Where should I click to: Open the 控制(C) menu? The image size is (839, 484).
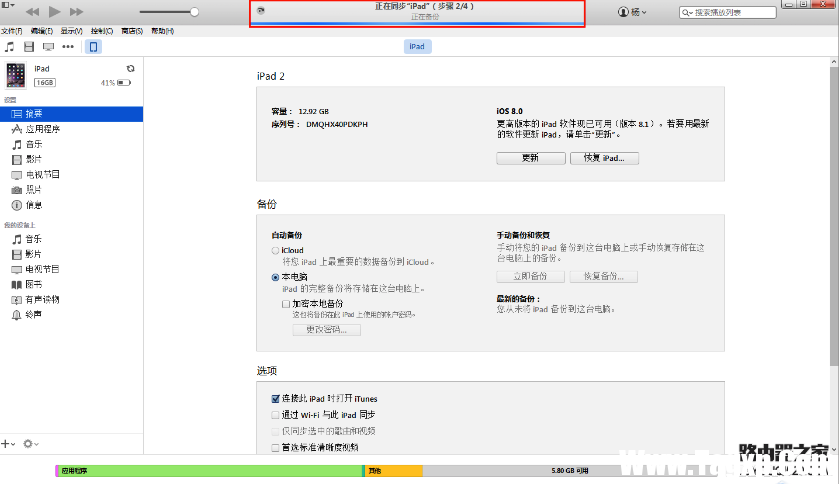coord(102,31)
